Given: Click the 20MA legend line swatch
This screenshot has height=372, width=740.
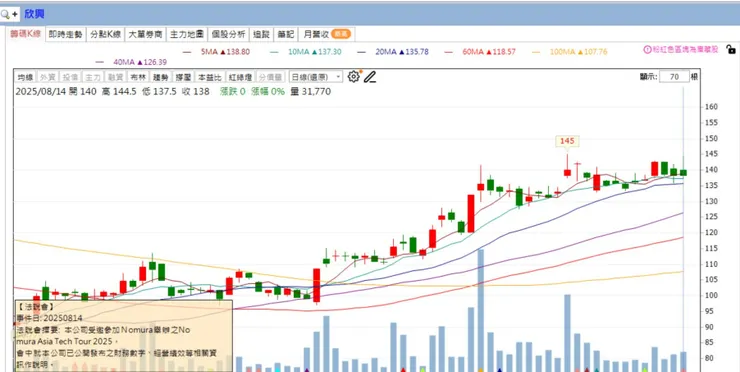Looking at the screenshot, I should tap(362, 52).
